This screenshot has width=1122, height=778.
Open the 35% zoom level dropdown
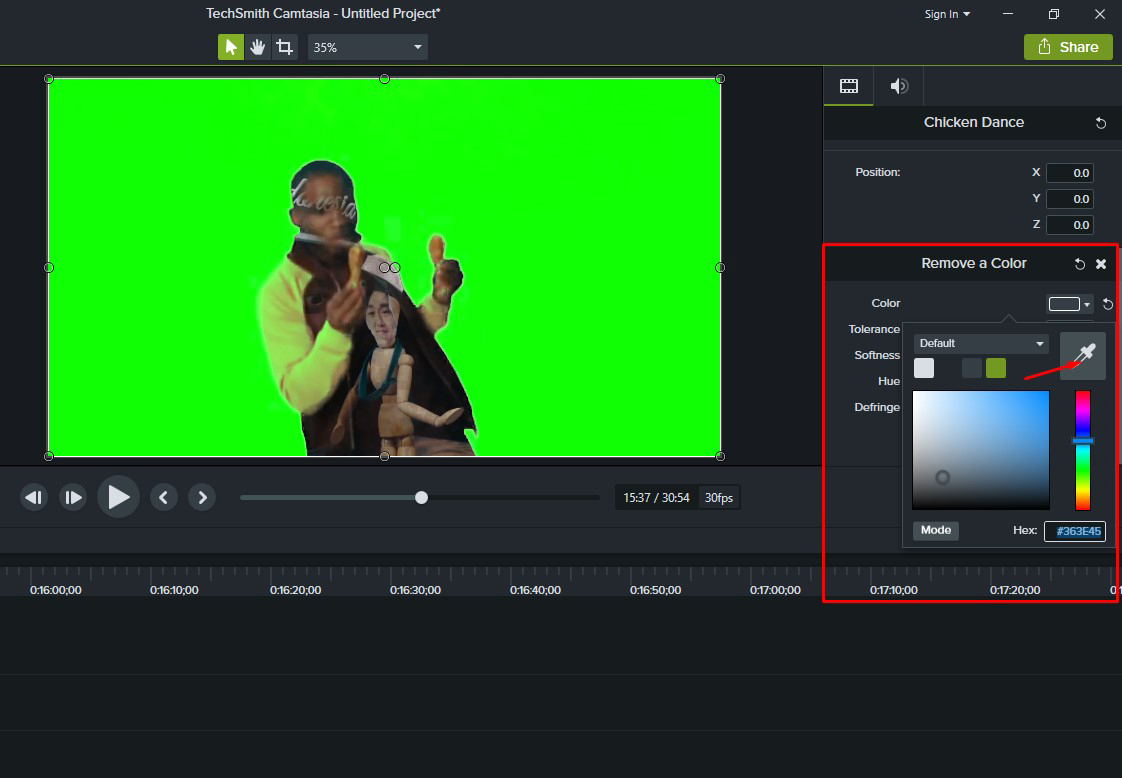pyautogui.click(x=416, y=46)
